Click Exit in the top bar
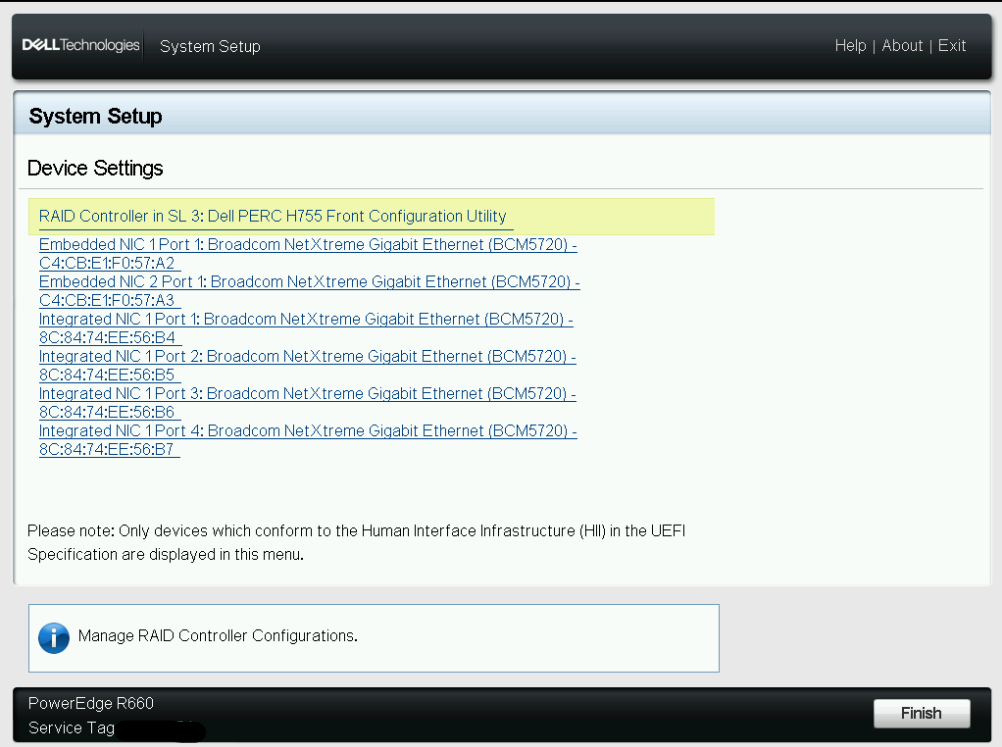 click(x=952, y=46)
